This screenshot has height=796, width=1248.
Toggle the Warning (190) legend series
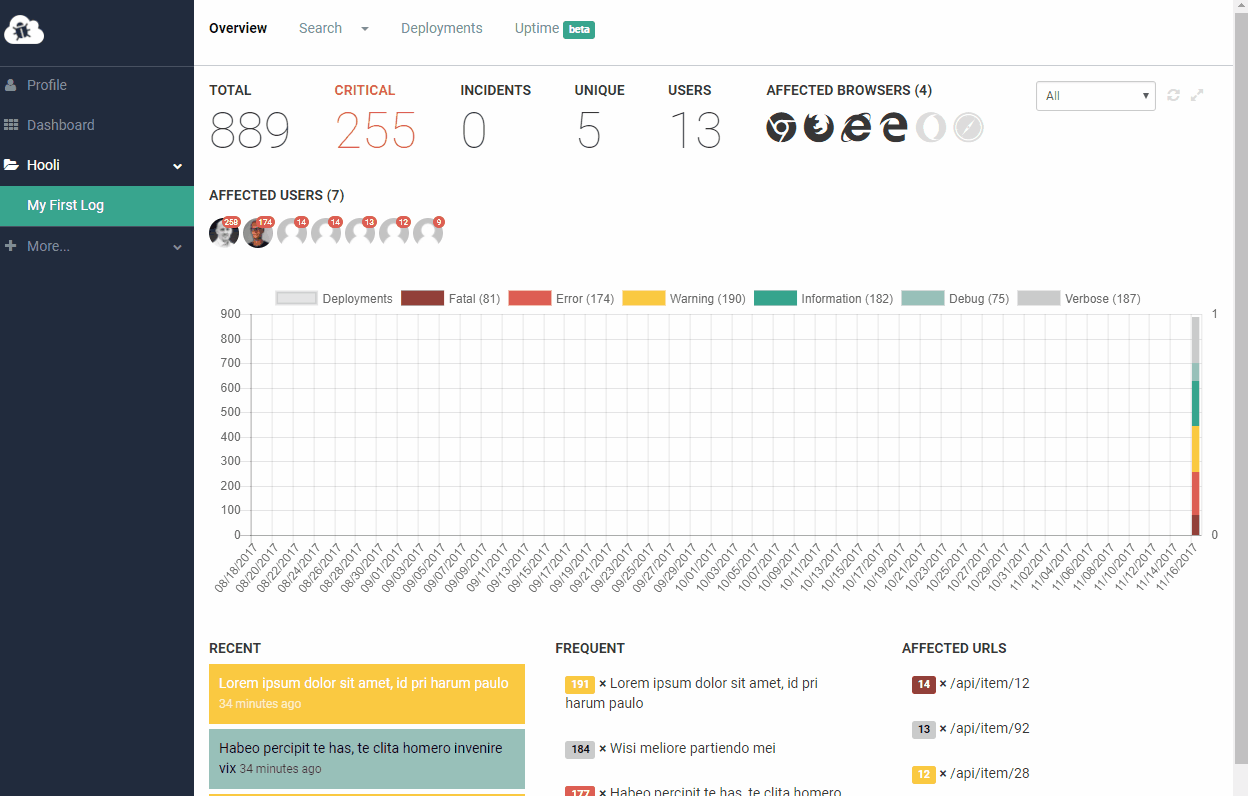click(x=684, y=298)
